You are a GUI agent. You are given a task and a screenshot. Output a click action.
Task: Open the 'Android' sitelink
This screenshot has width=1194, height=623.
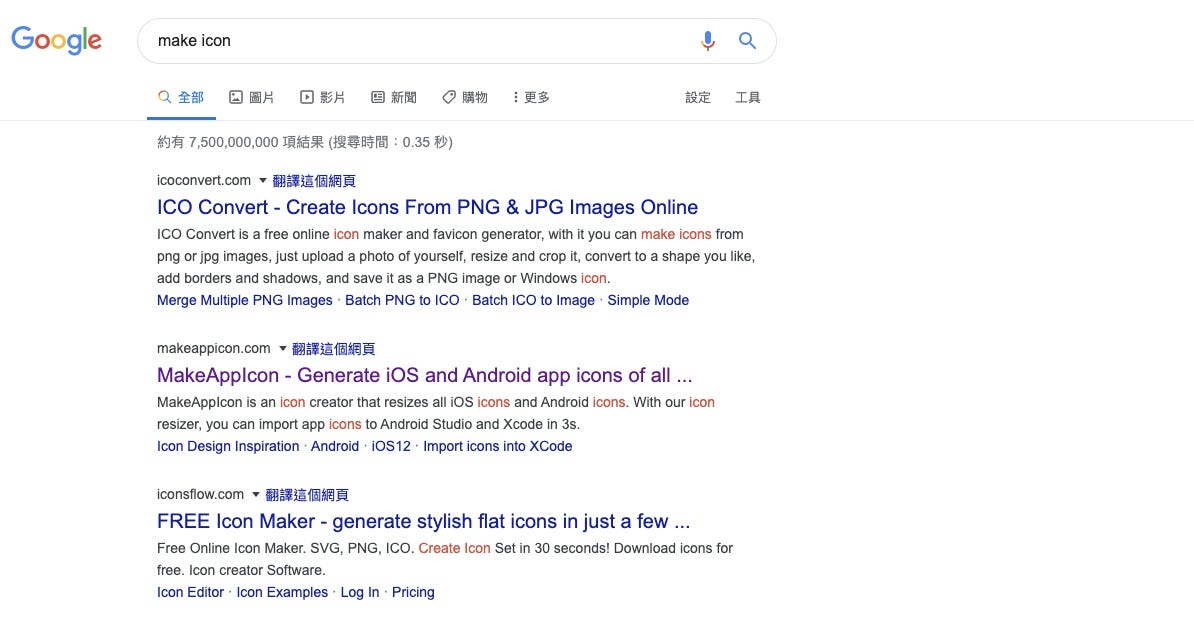point(334,446)
